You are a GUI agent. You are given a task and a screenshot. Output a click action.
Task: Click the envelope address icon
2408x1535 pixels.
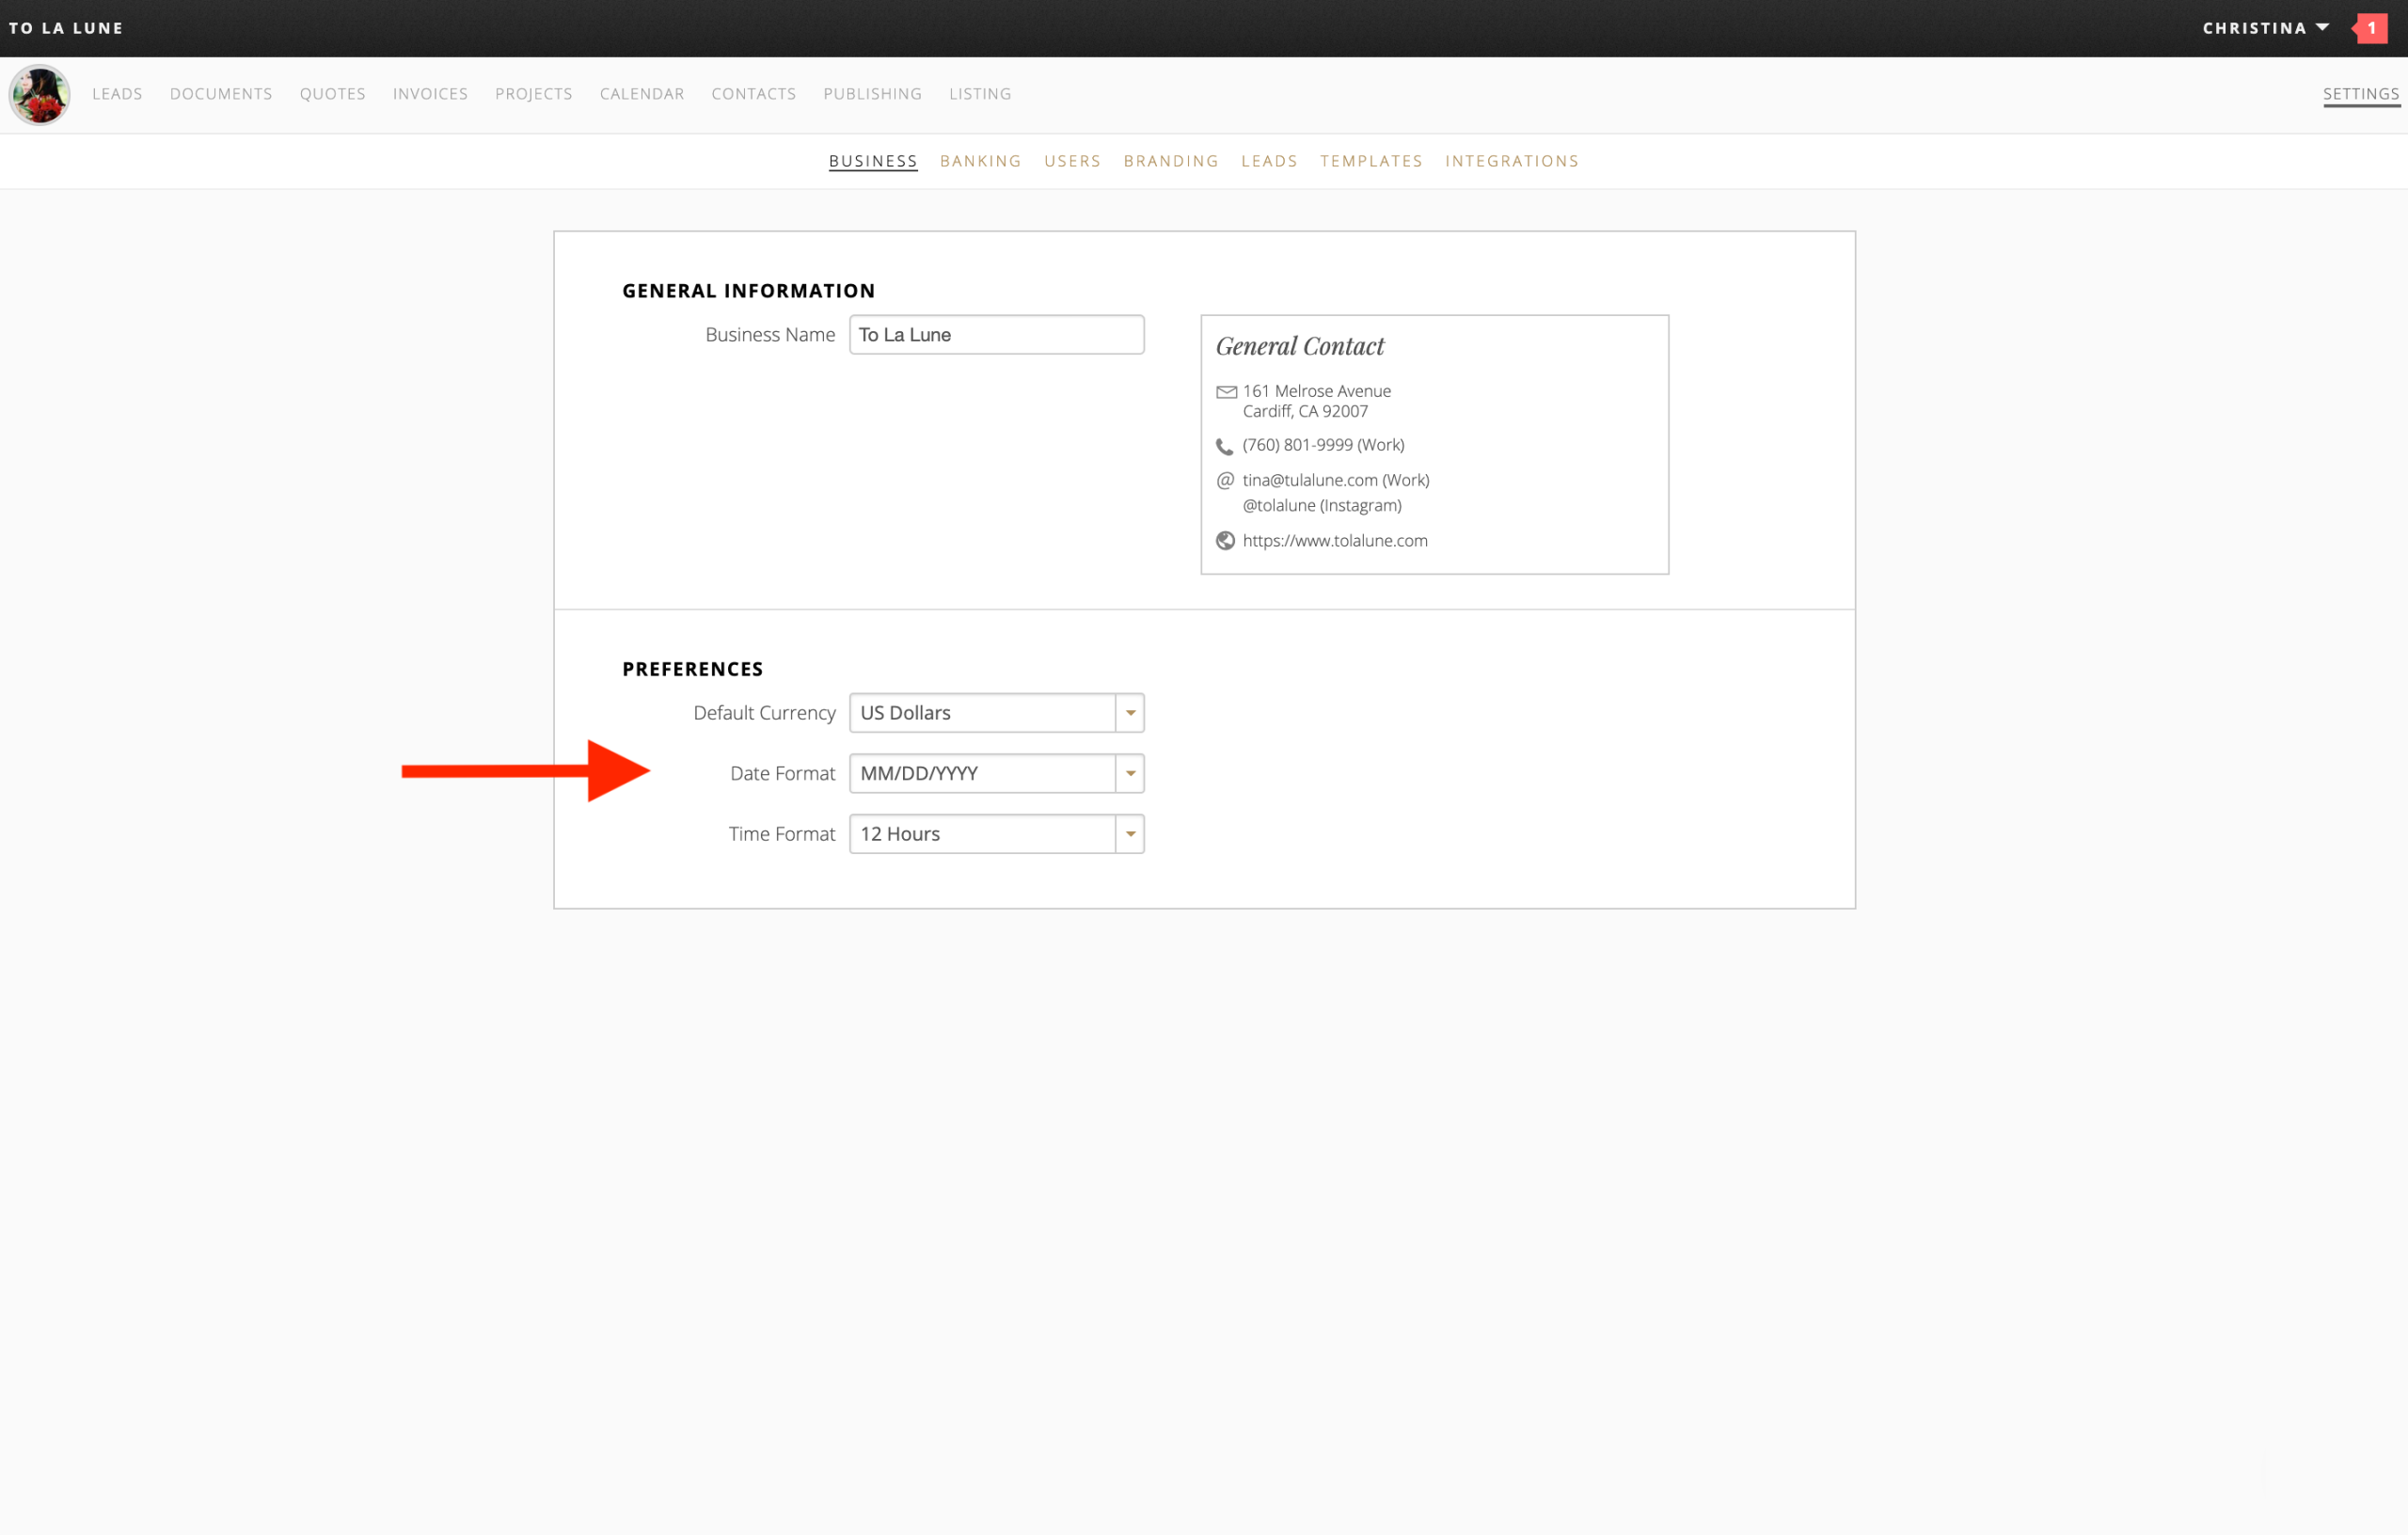[x=1226, y=392]
